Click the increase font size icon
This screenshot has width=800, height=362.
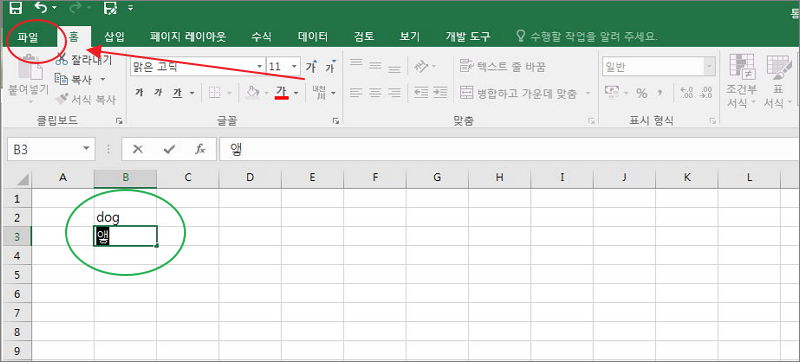(x=311, y=67)
